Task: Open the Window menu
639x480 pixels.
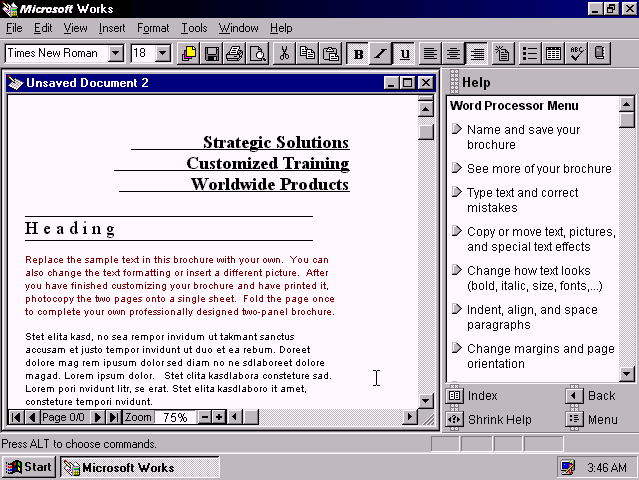Action: pos(238,28)
